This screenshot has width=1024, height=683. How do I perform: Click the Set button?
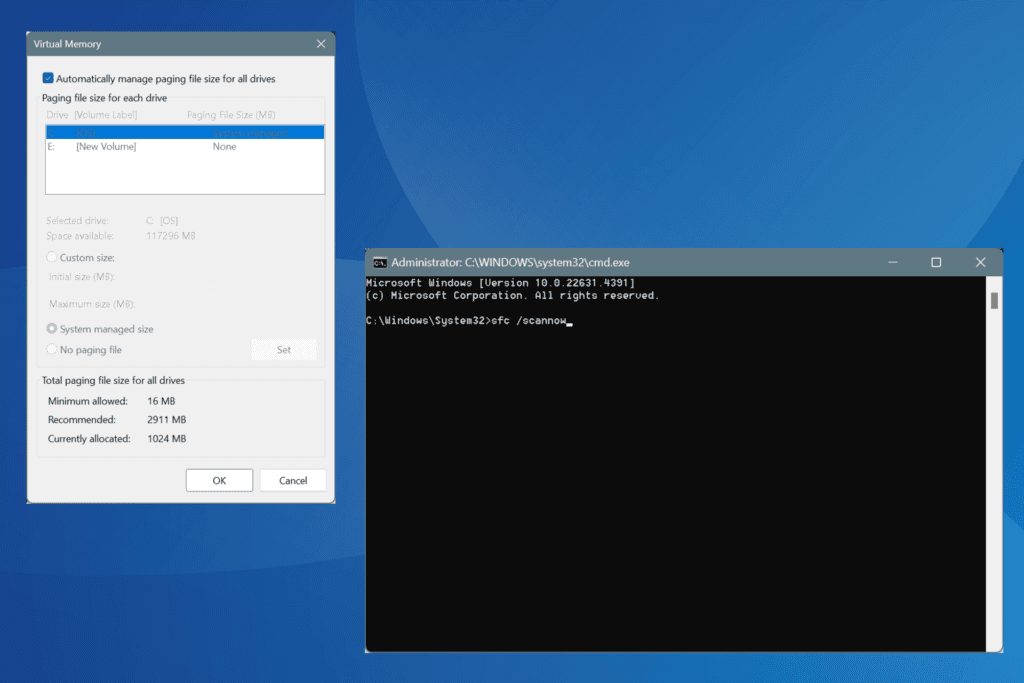click(x=284, y=349)
